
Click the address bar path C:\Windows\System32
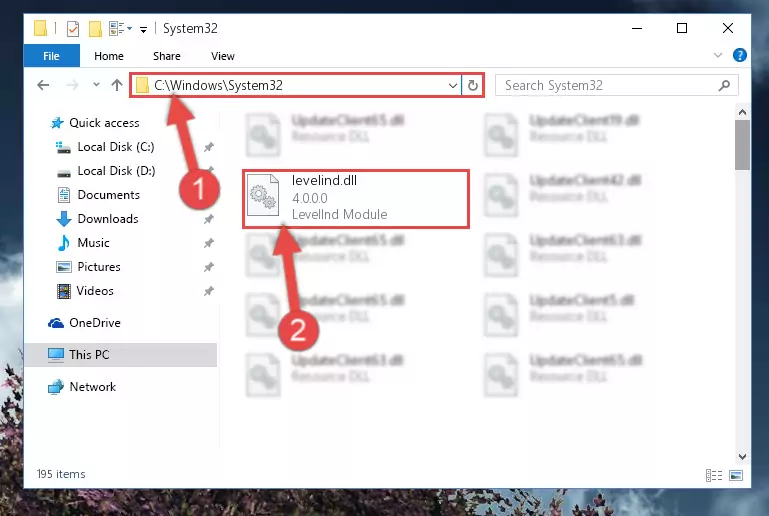pos(218,85)
